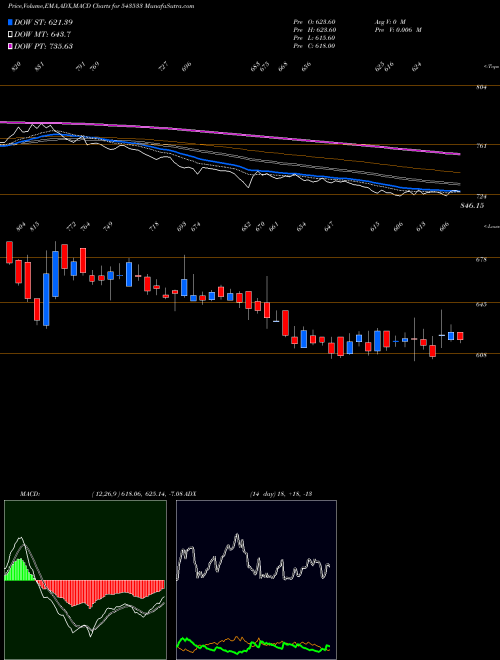This screenshot has width=500, height=660.
Task: Click the 'MACD:' panel heading
Action: [29, 493]
